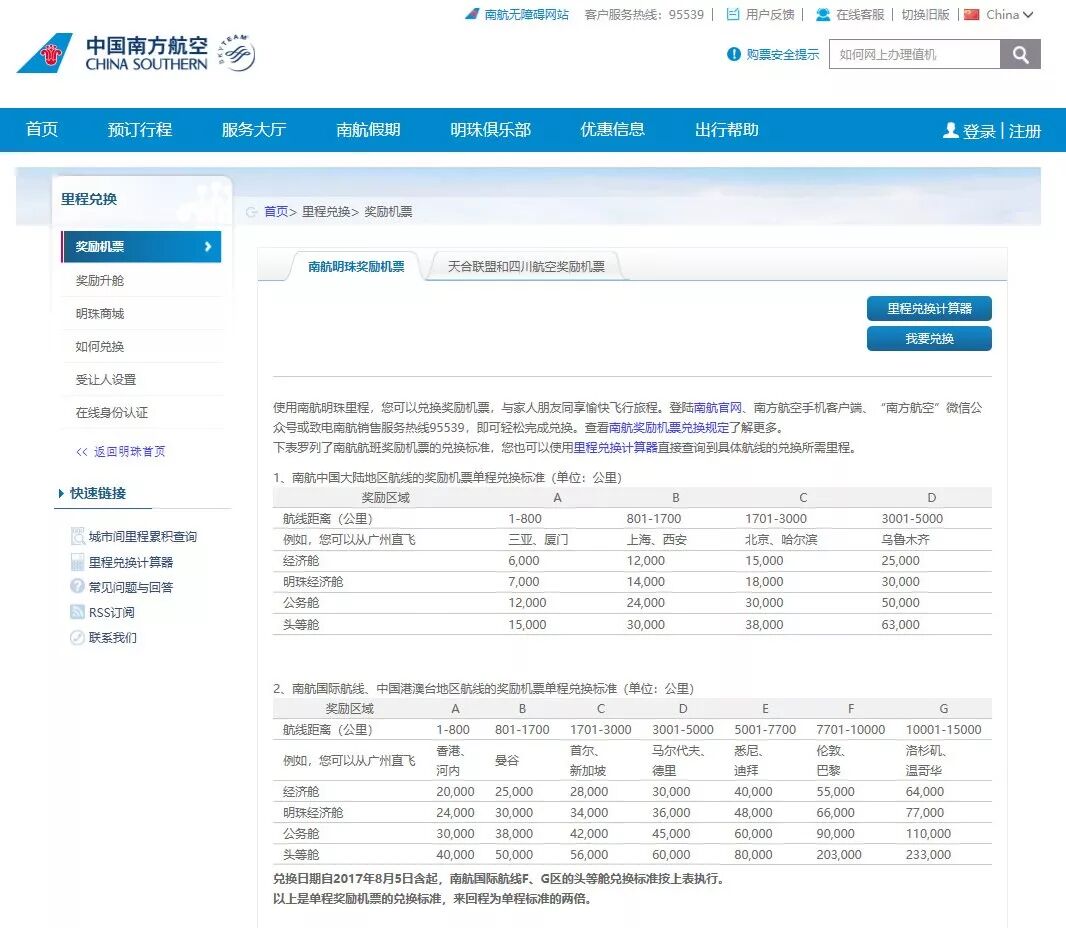This screenshot has height=928, width=1066.
Task: Click inline 里程兑换计算器 link in paragraph
Action: [x=615, y=447]
